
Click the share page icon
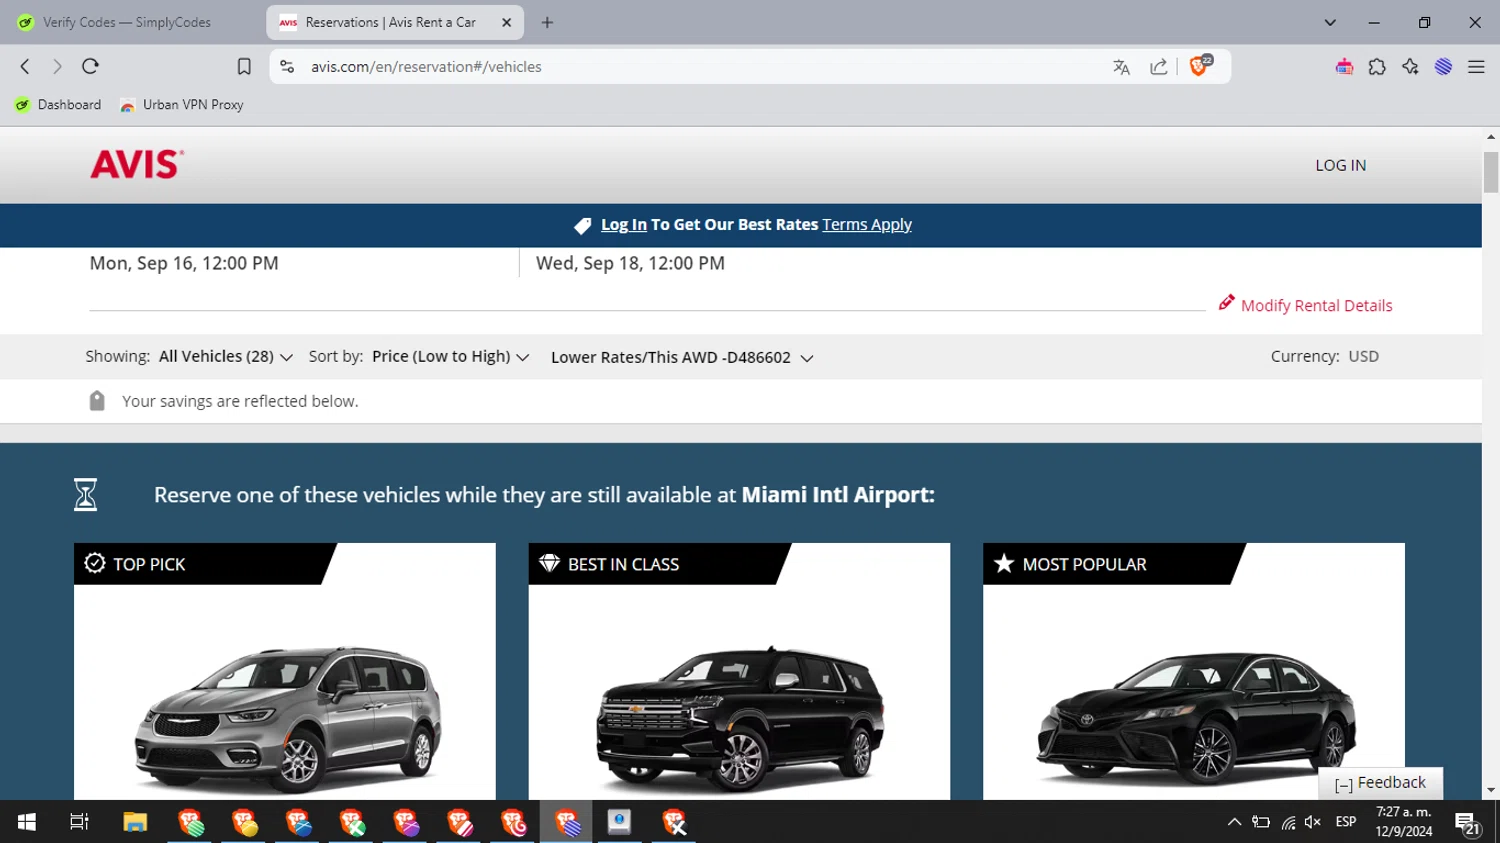point(1158,67)
